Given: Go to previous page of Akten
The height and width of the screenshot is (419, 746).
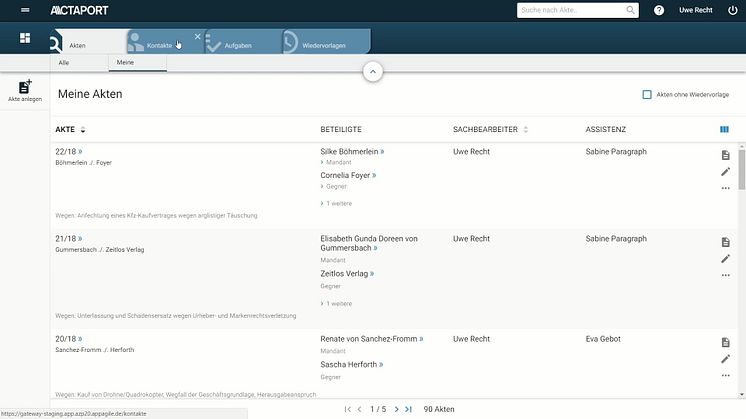Looking at the screenshot, I should 360,409.
